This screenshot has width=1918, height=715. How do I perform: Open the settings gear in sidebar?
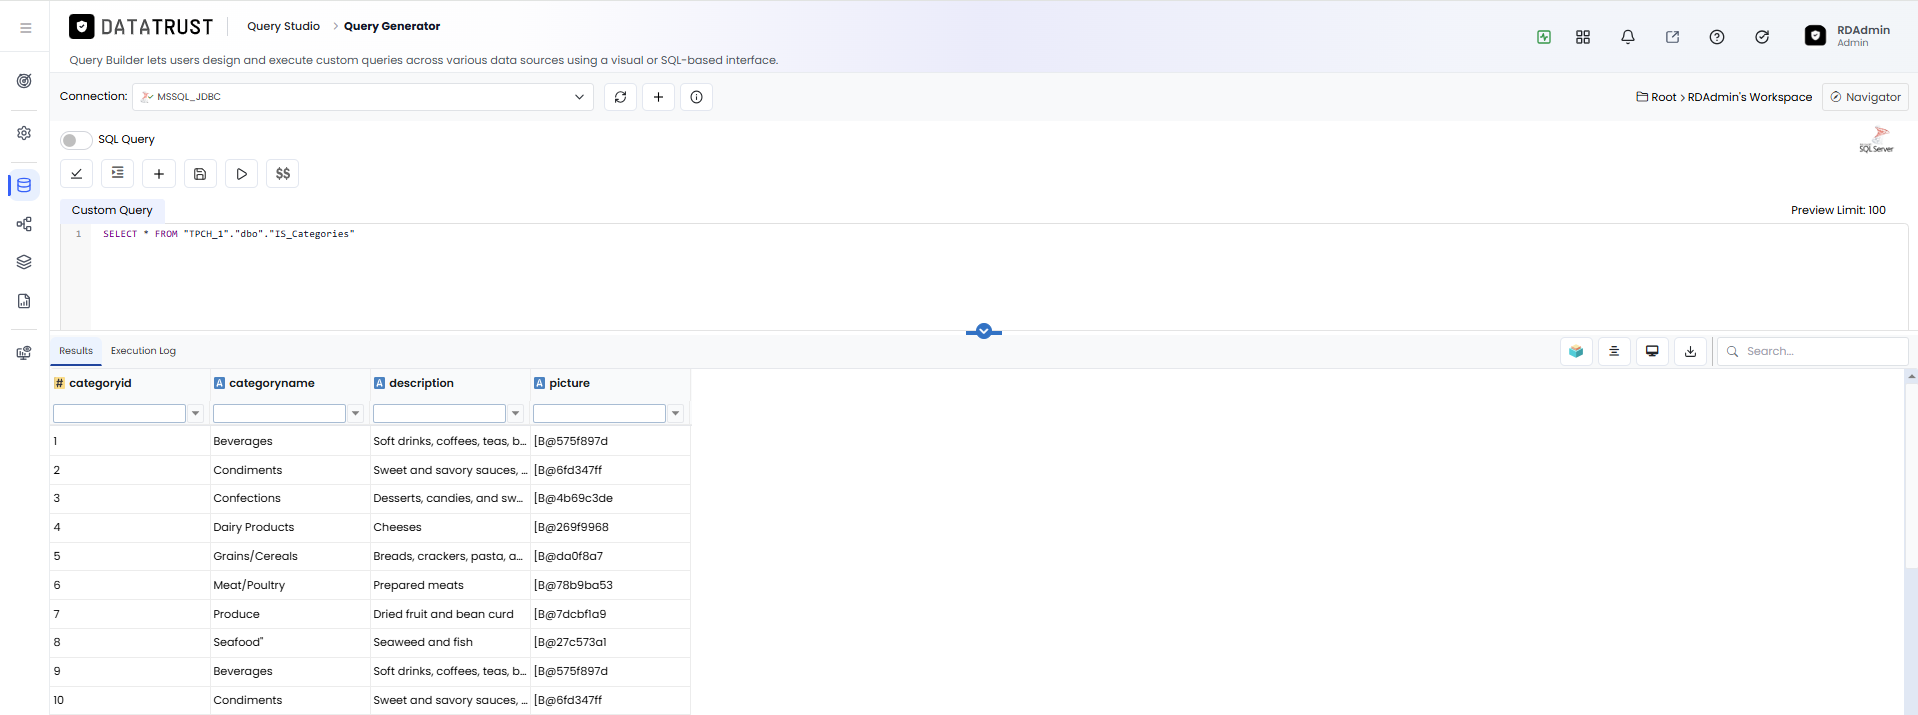pos(24,133)
